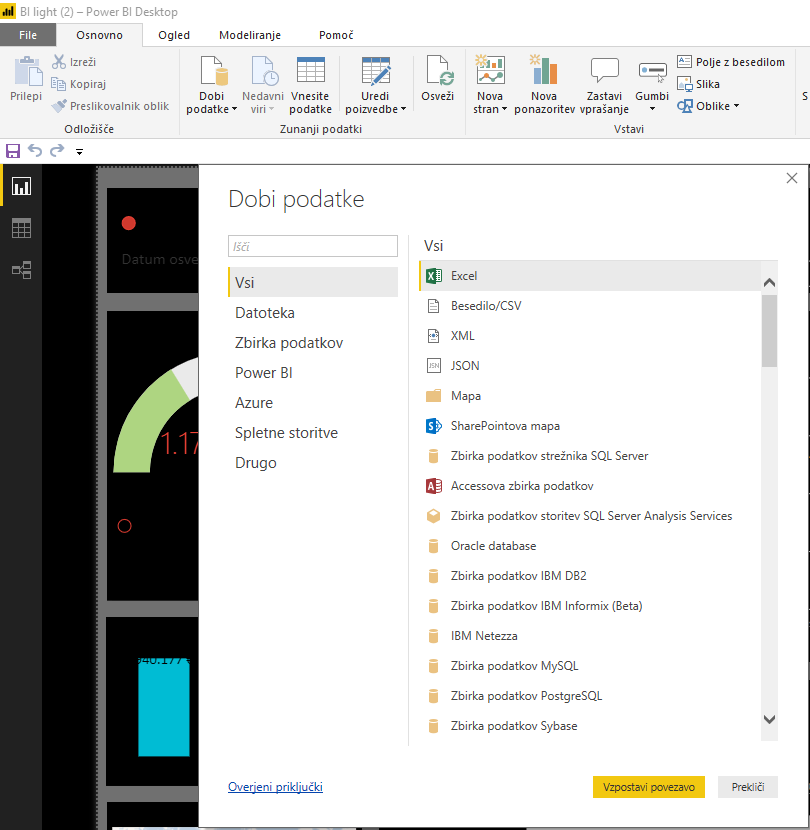Select the Excel connector
Screen dimensions: 810x830
[x=590, y=276]
